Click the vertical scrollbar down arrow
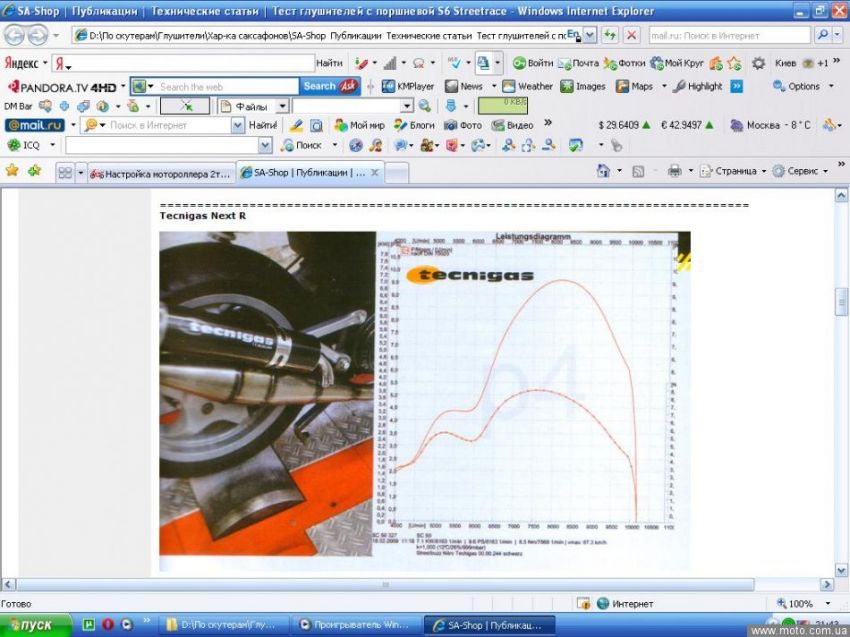The width and height of the screenshot is (850, 637). [841, 570]
